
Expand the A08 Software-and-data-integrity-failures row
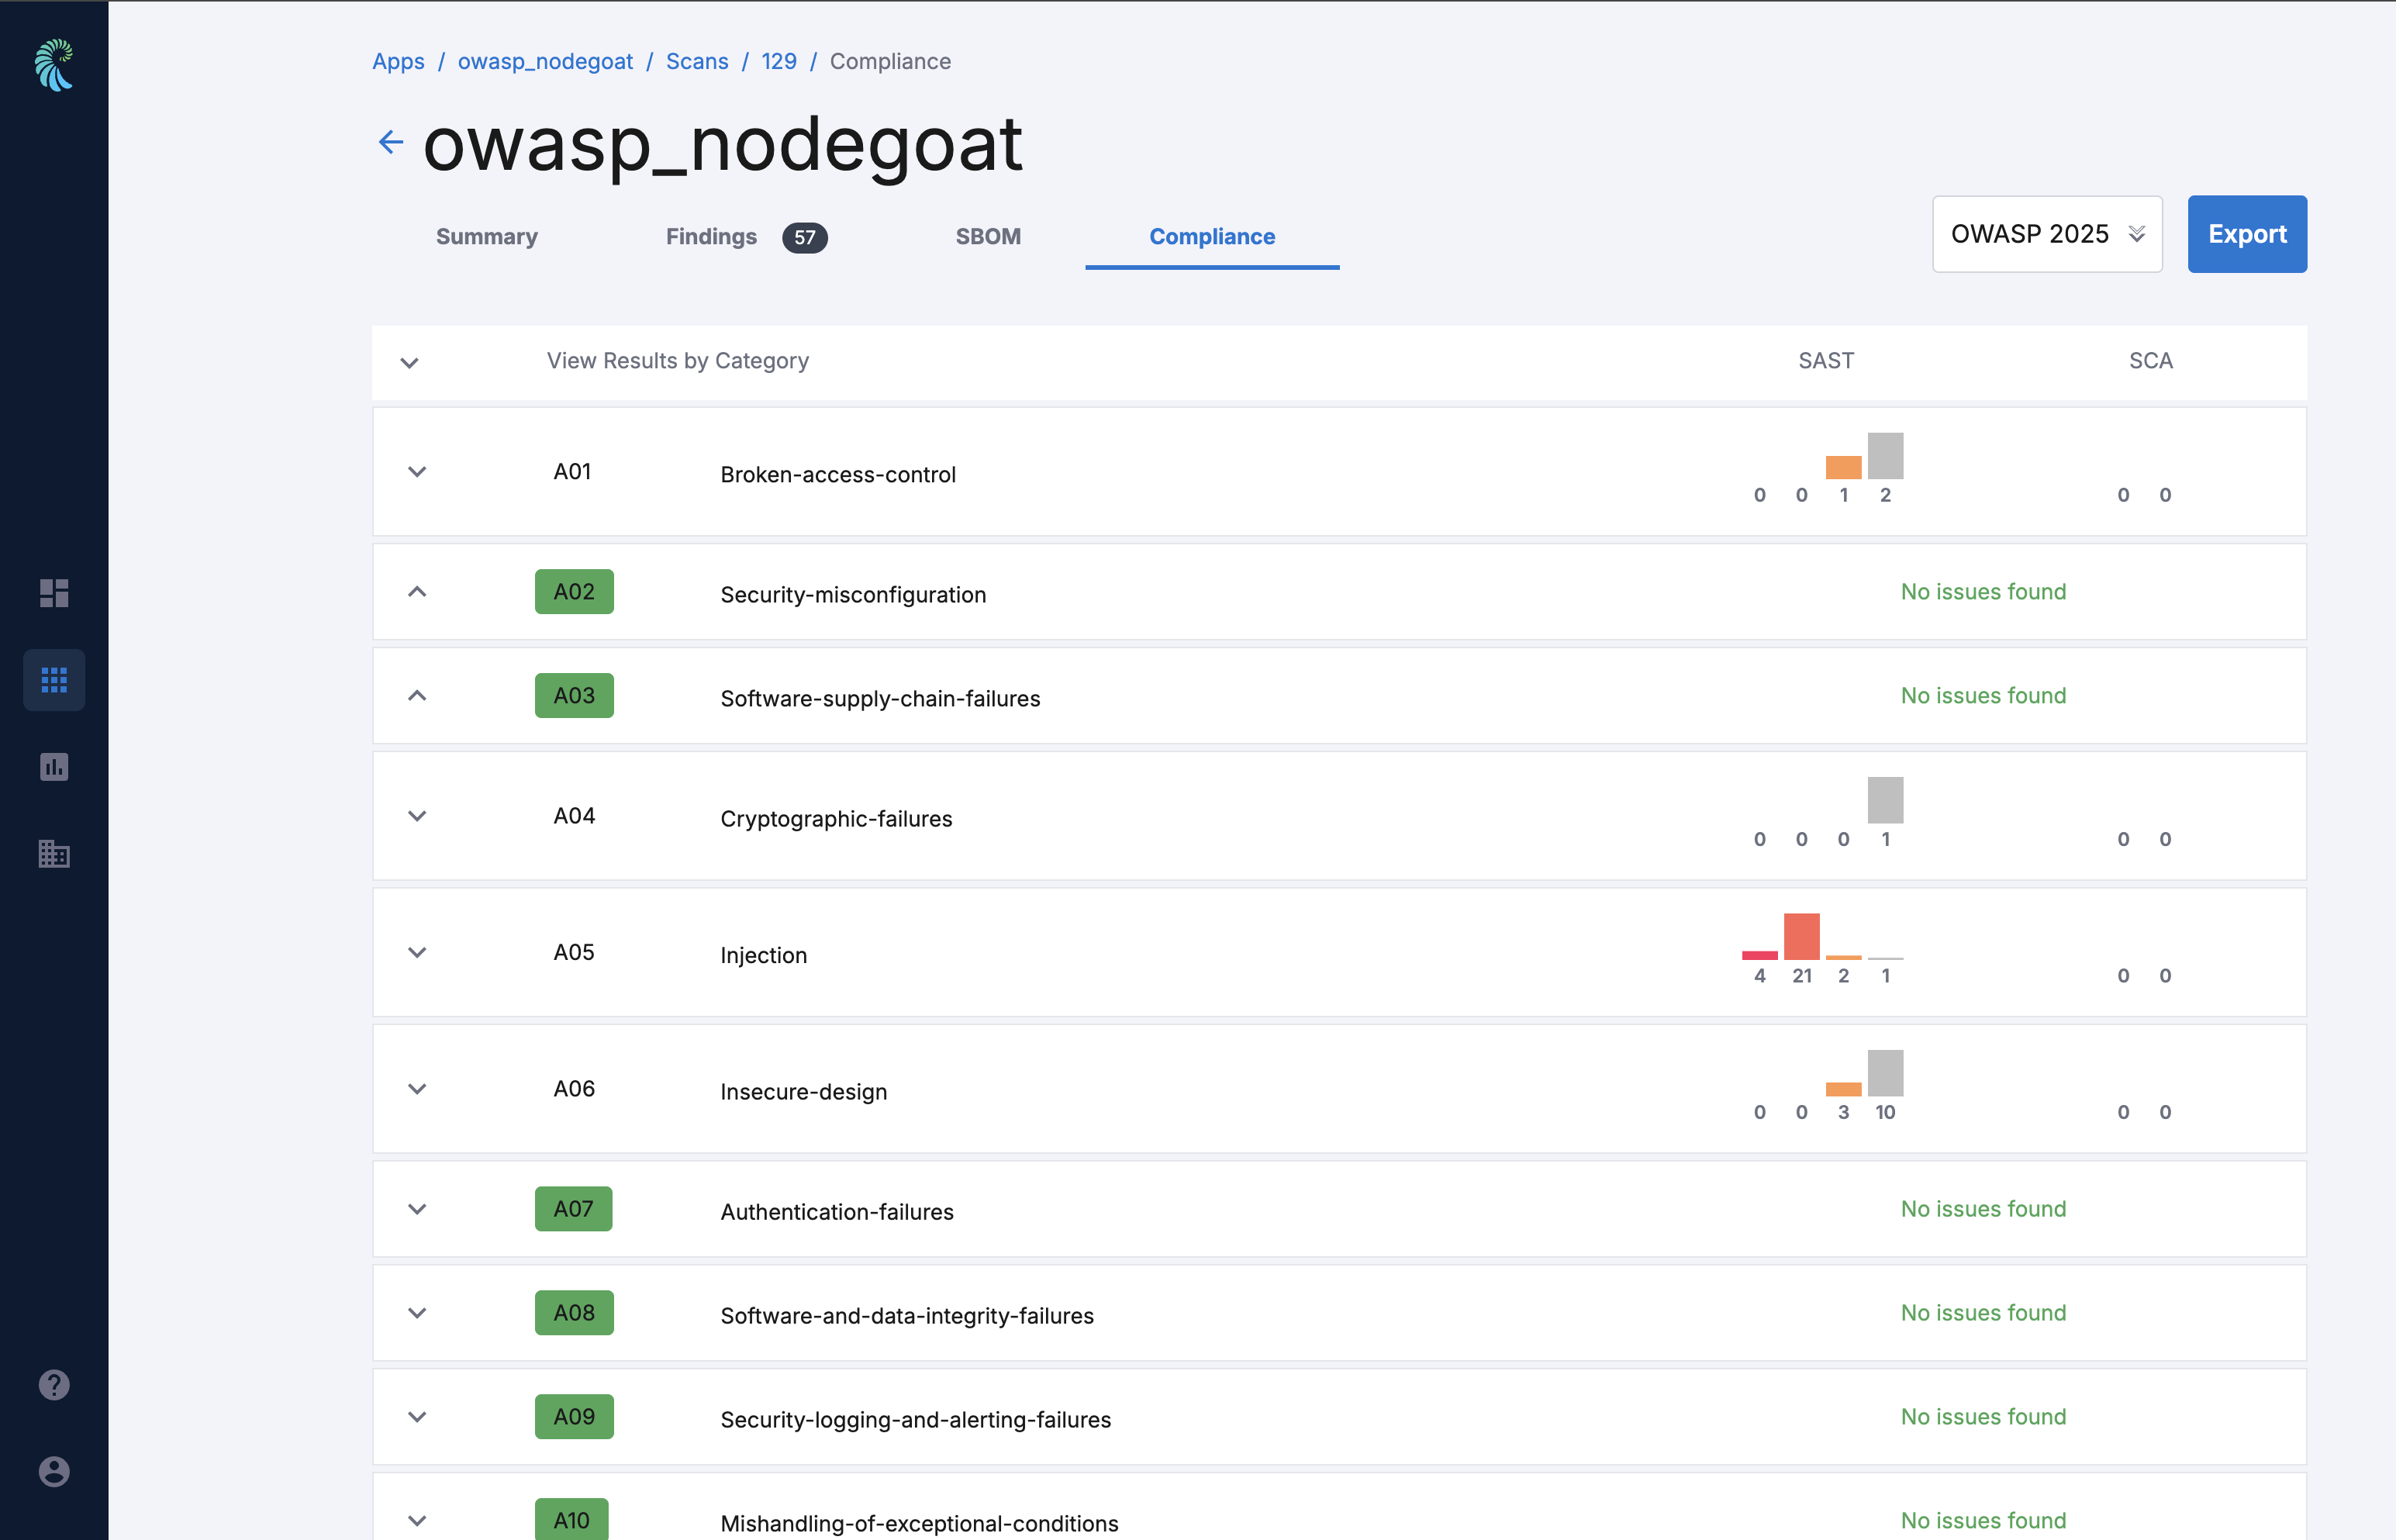[x=417, y=1313]
